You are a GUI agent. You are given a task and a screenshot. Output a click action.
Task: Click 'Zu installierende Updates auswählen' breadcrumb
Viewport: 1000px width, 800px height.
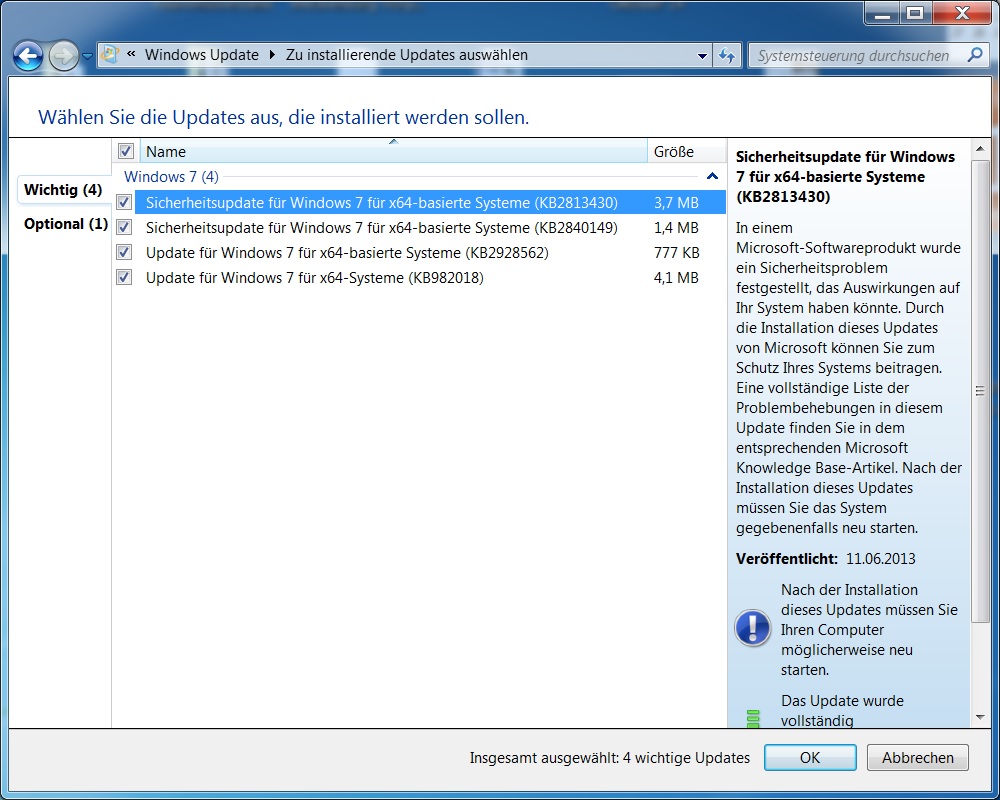coord(407,55)
